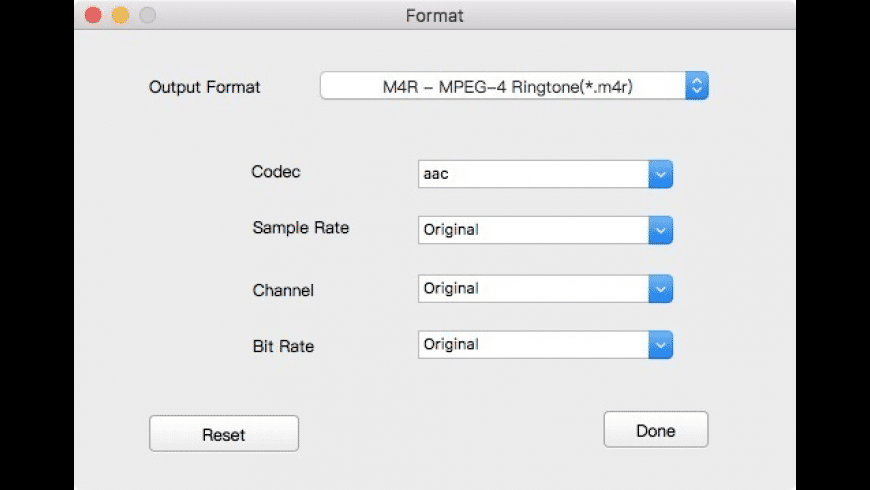
Task: Click the Bit Rate label
Action: tap(283, 346)
